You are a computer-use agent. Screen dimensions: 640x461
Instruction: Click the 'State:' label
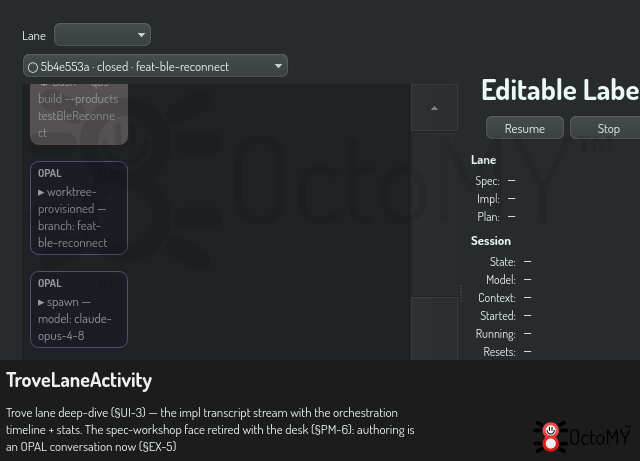(x=502, y=262)
